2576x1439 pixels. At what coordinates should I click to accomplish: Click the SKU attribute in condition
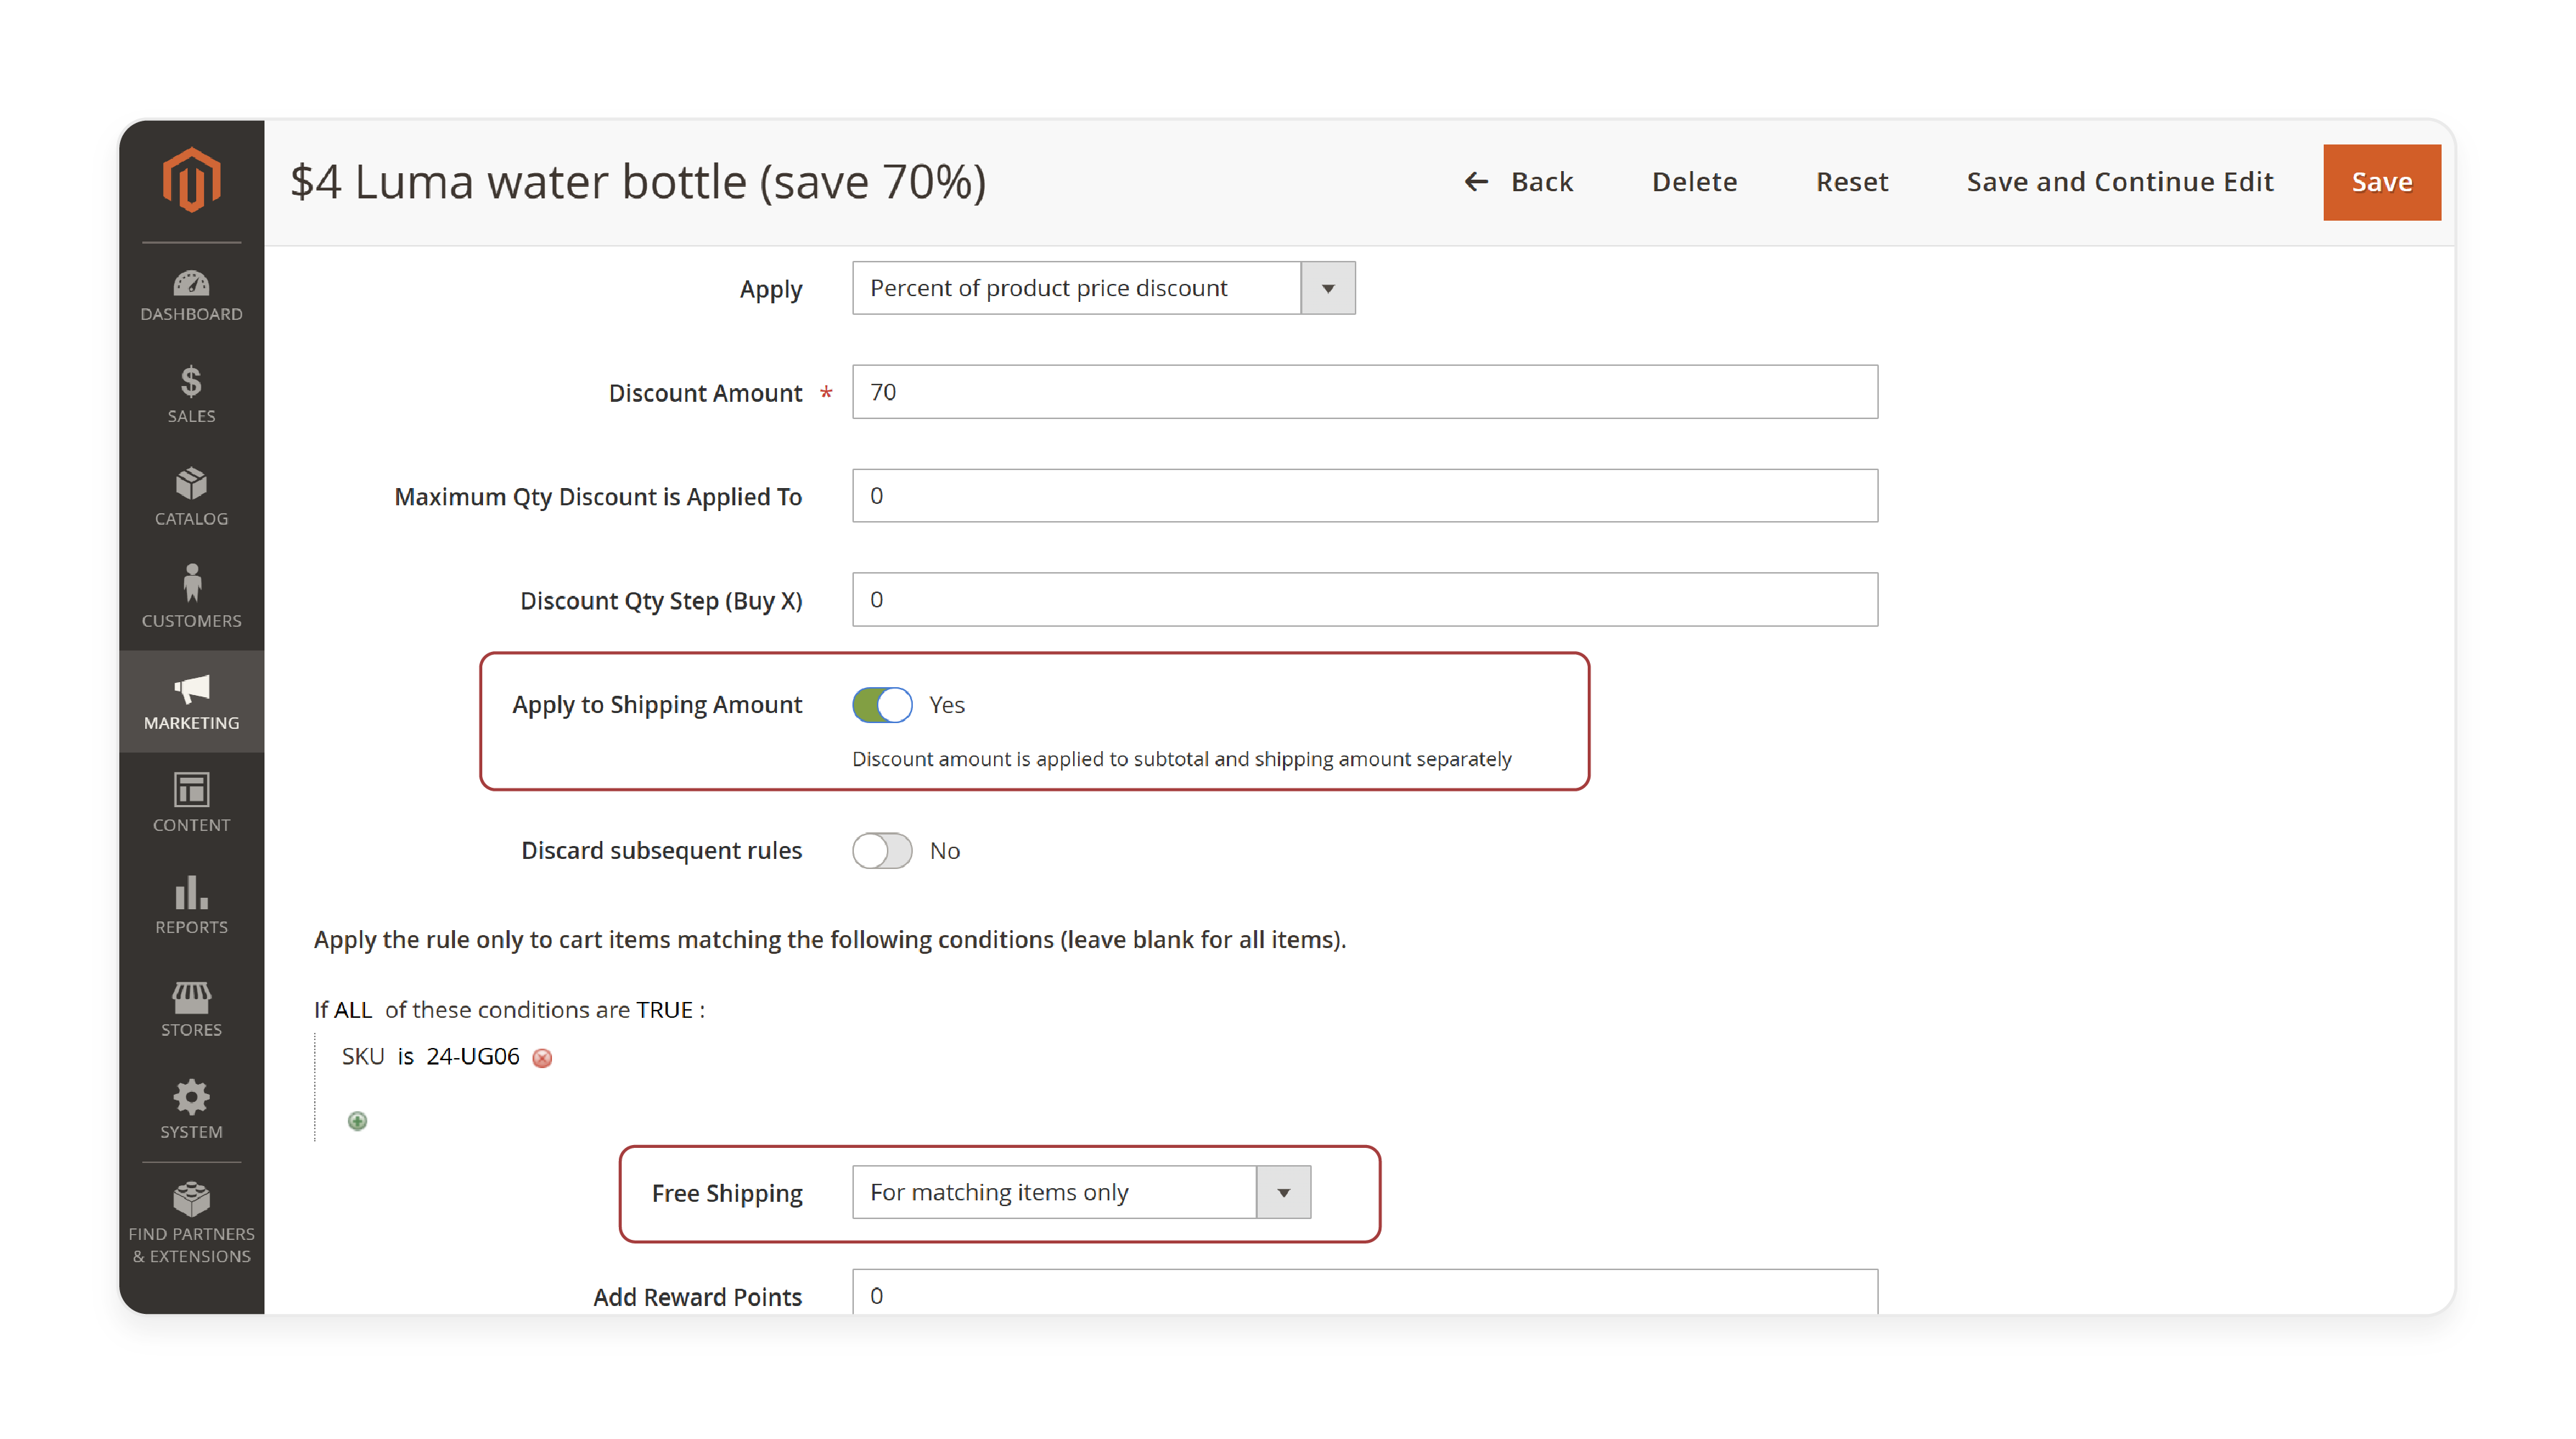(x=363, y=1057)
